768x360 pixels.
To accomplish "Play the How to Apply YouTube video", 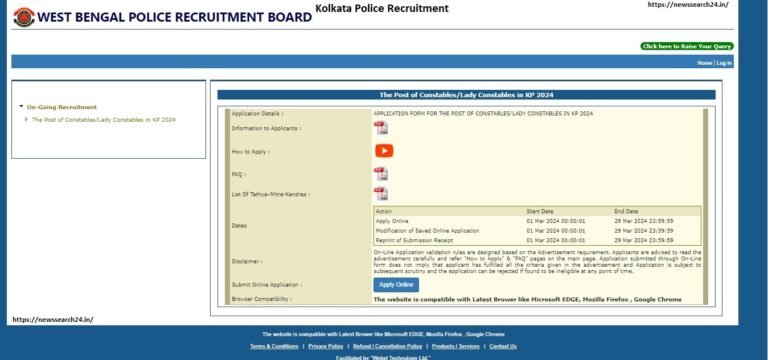I will tap(384, 151).
